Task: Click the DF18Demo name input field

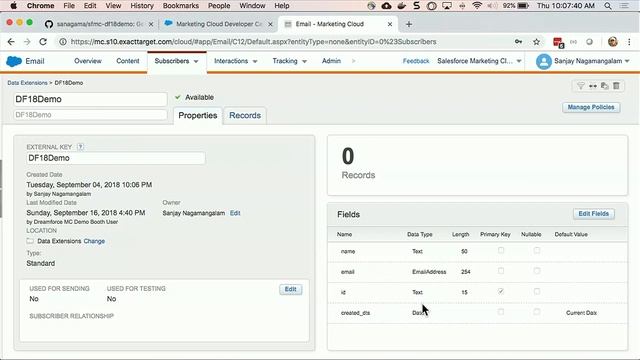Action: 90,99
